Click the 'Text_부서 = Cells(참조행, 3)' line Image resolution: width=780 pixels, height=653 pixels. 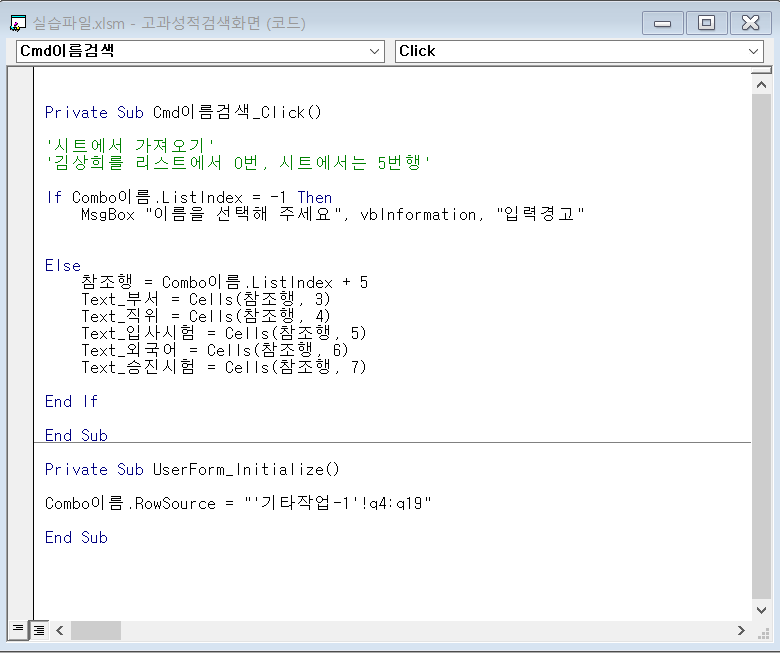coord(206,299)
